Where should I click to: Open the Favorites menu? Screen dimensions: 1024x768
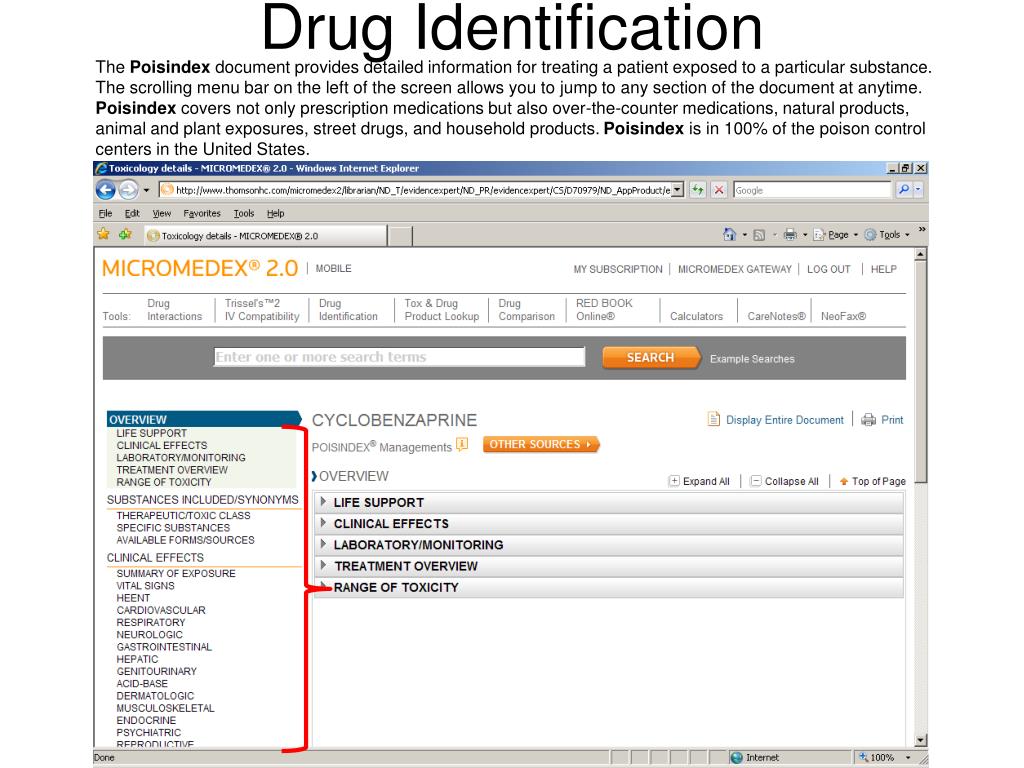202,214
